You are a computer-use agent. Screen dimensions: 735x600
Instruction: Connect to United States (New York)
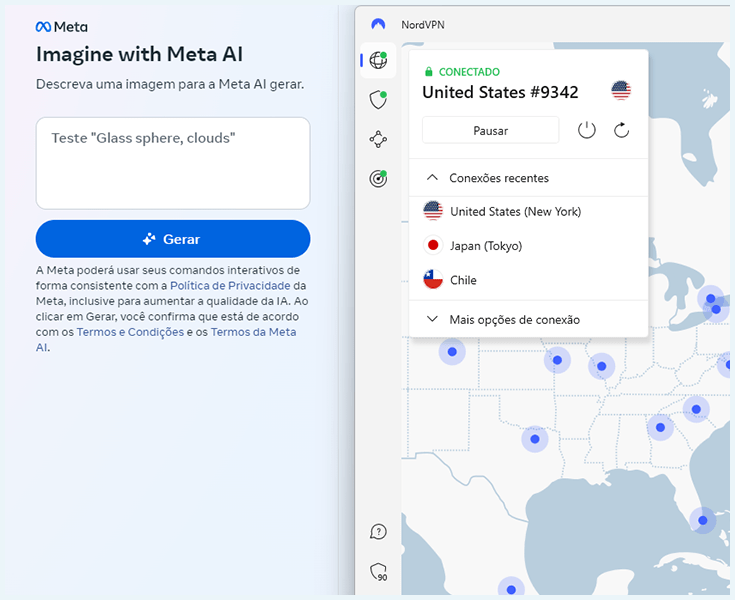coord(528,211)
